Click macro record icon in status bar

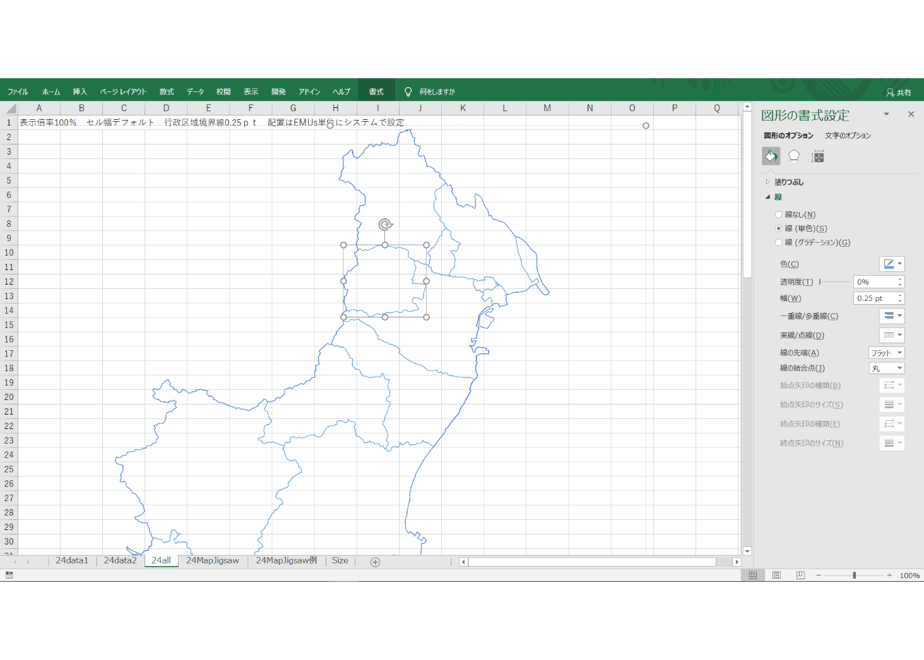pos(9,575)
